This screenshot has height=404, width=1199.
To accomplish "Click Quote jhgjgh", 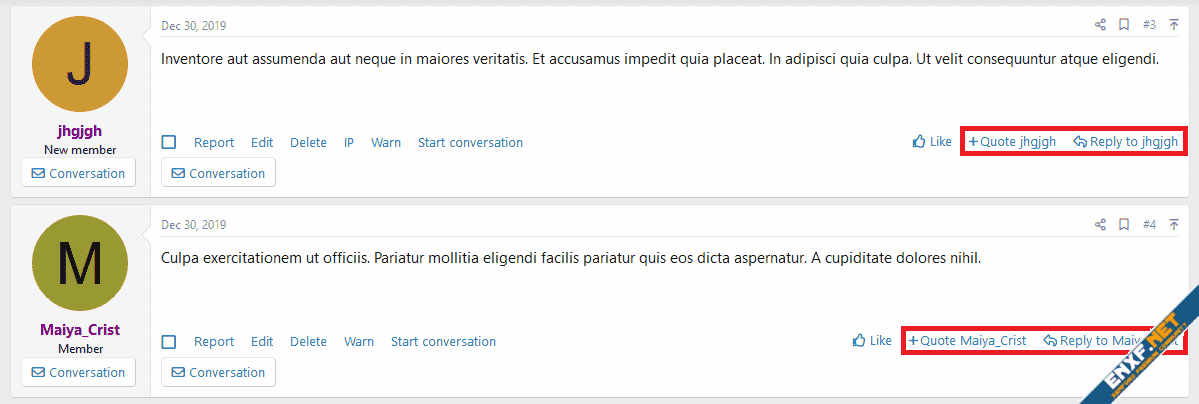I will (x=1012, y=142).
